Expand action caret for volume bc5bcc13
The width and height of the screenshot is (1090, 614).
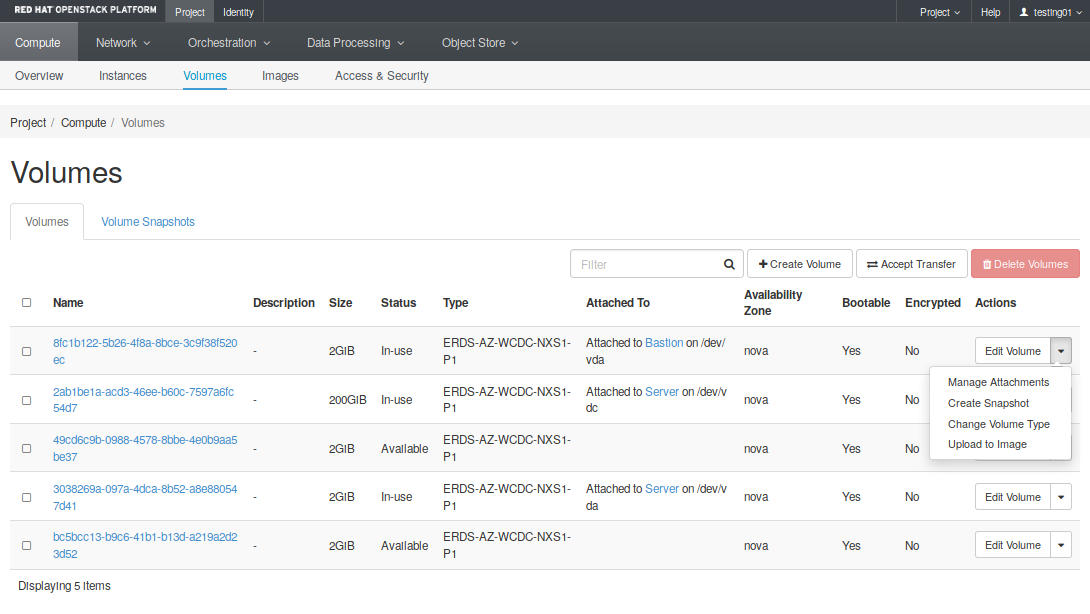tap(1061, 546)
